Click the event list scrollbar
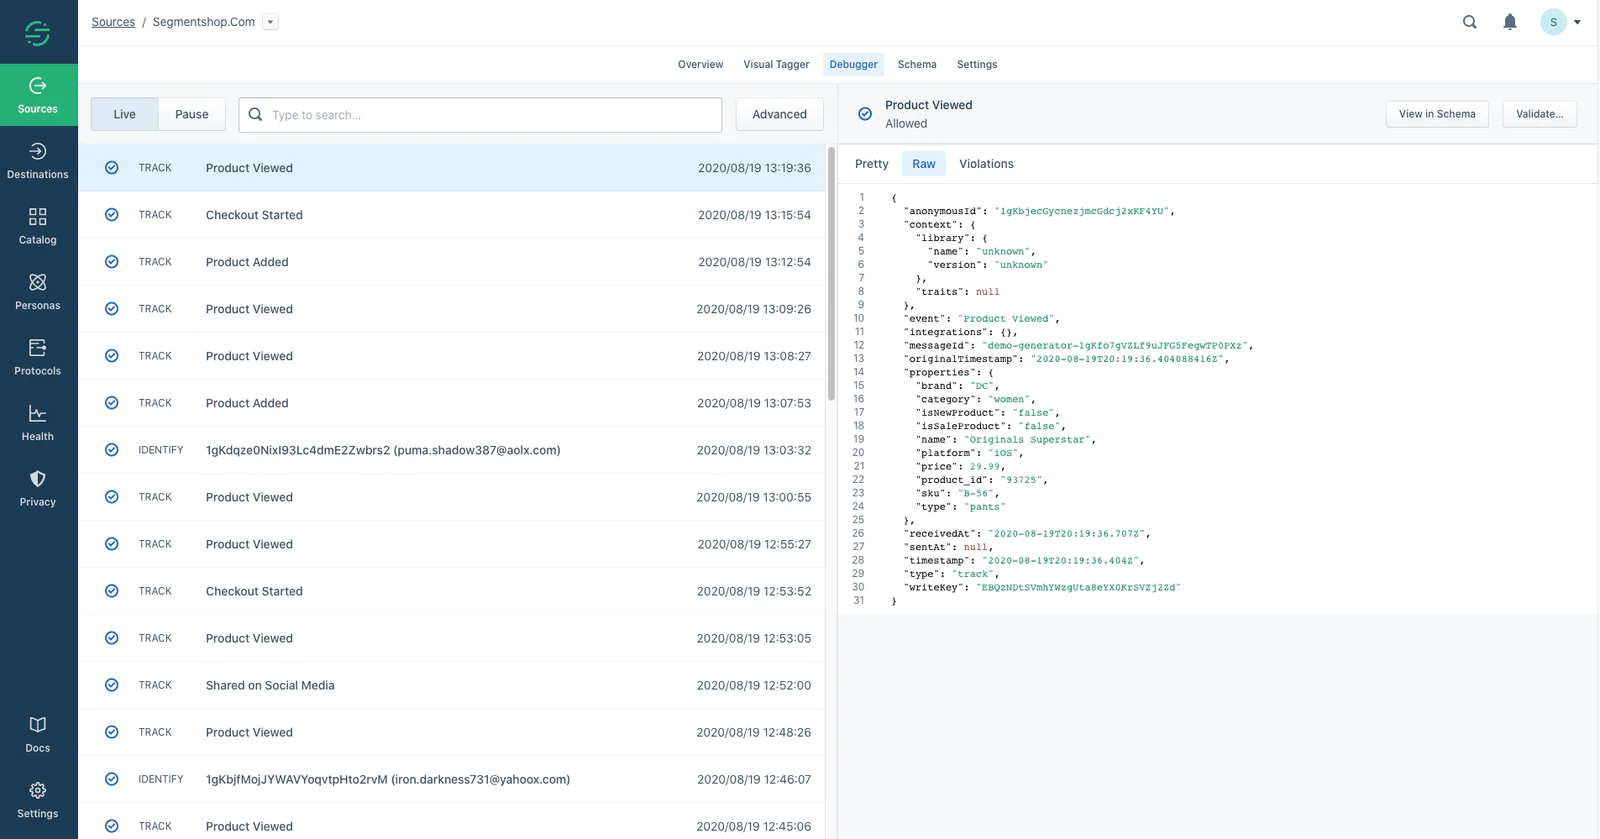The height and width of the screenshot is (839, 1600). tap(831, 272)
